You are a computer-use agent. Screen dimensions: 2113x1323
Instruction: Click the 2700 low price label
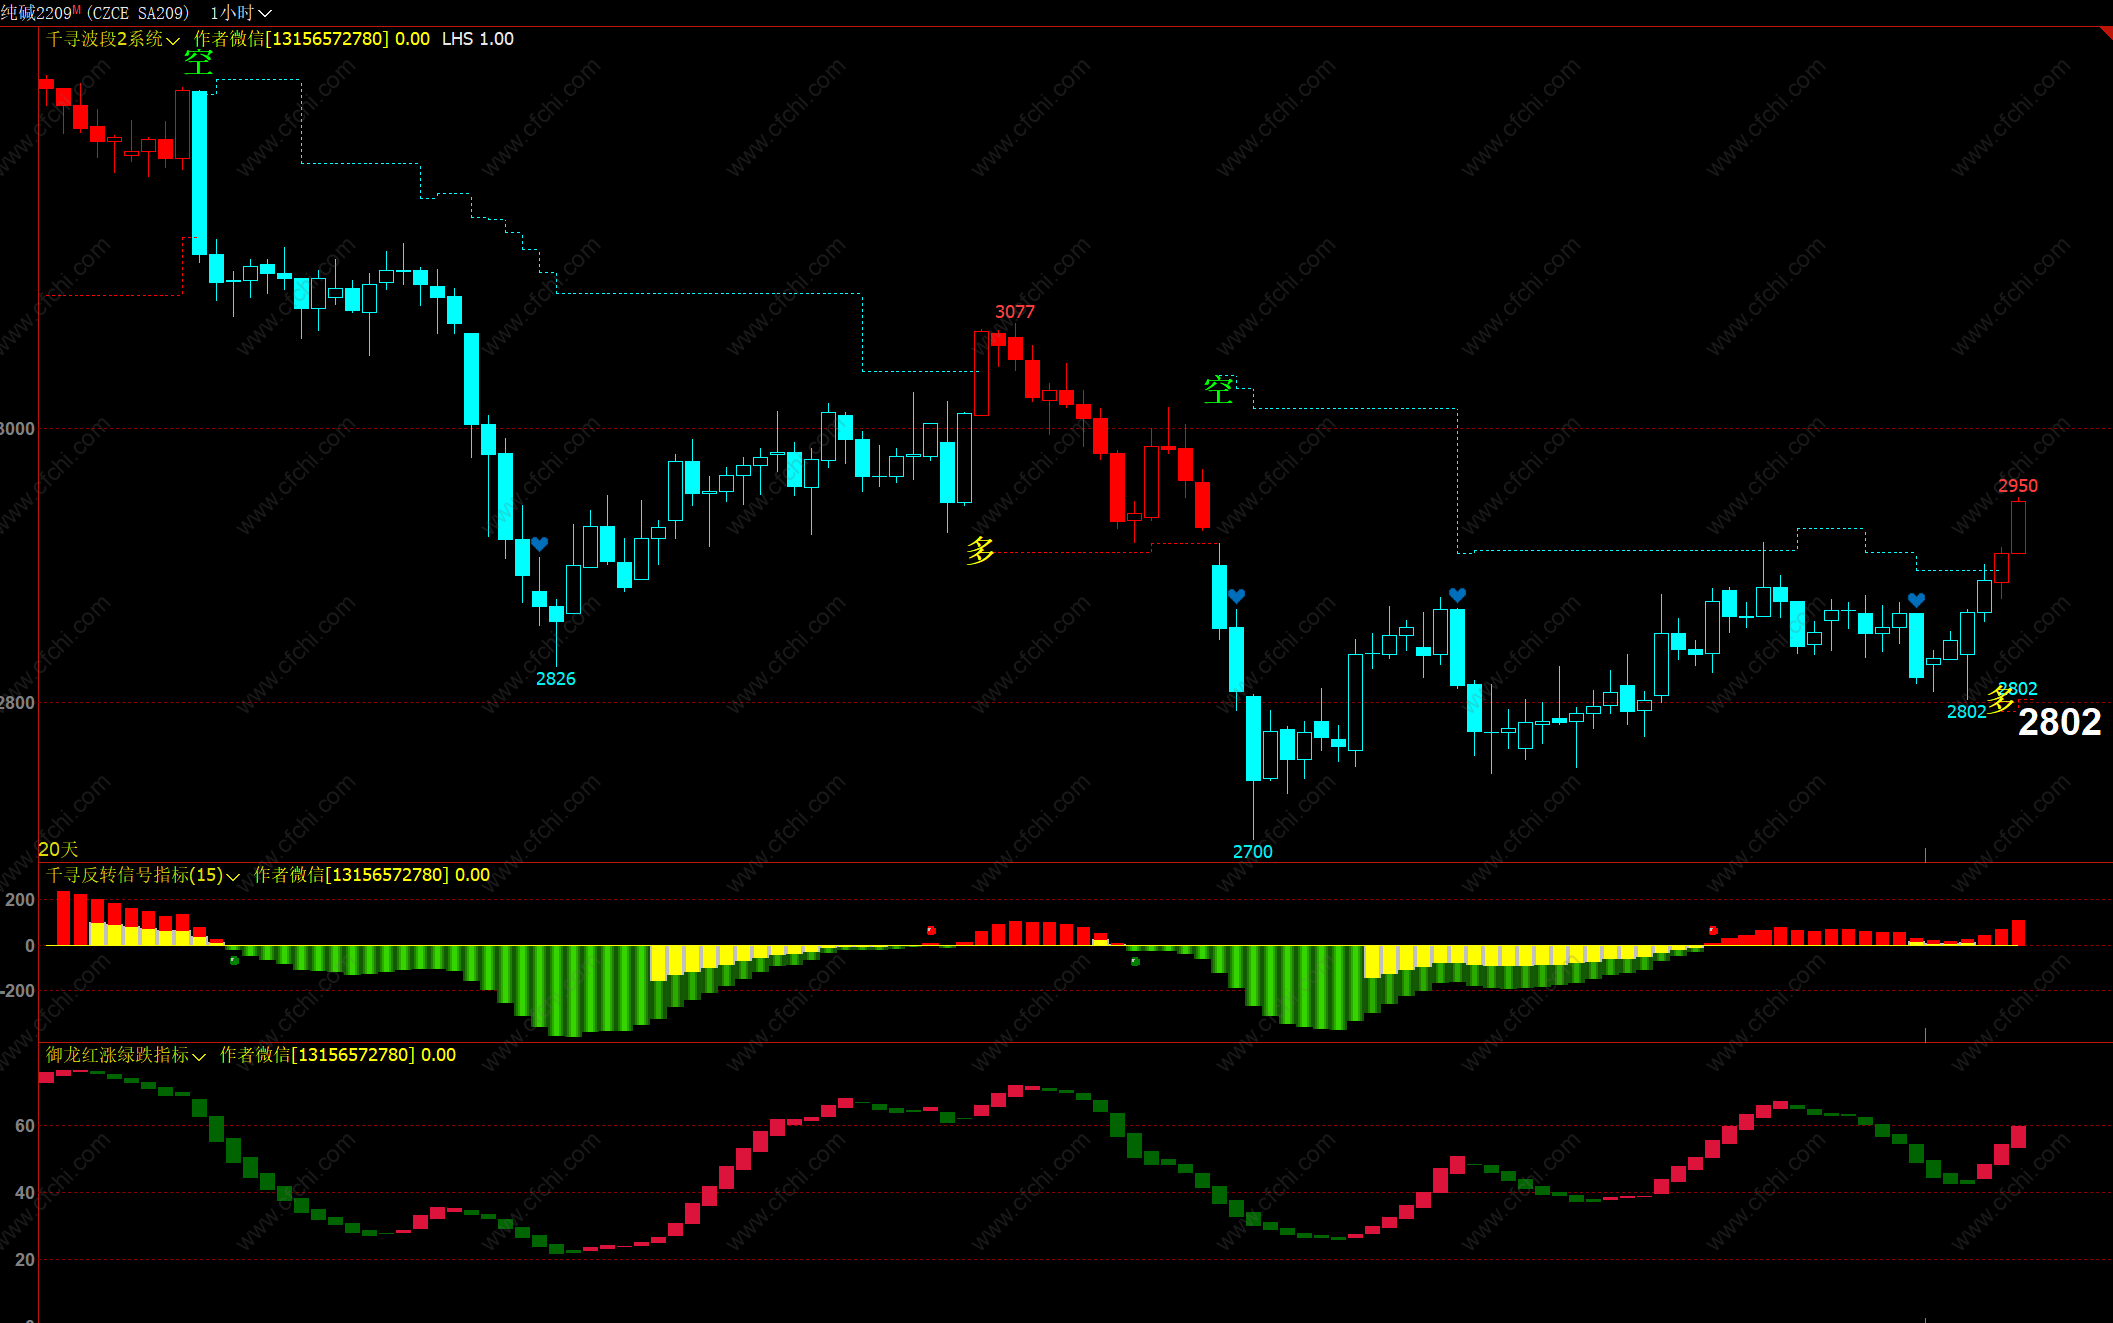[1252, 852]
